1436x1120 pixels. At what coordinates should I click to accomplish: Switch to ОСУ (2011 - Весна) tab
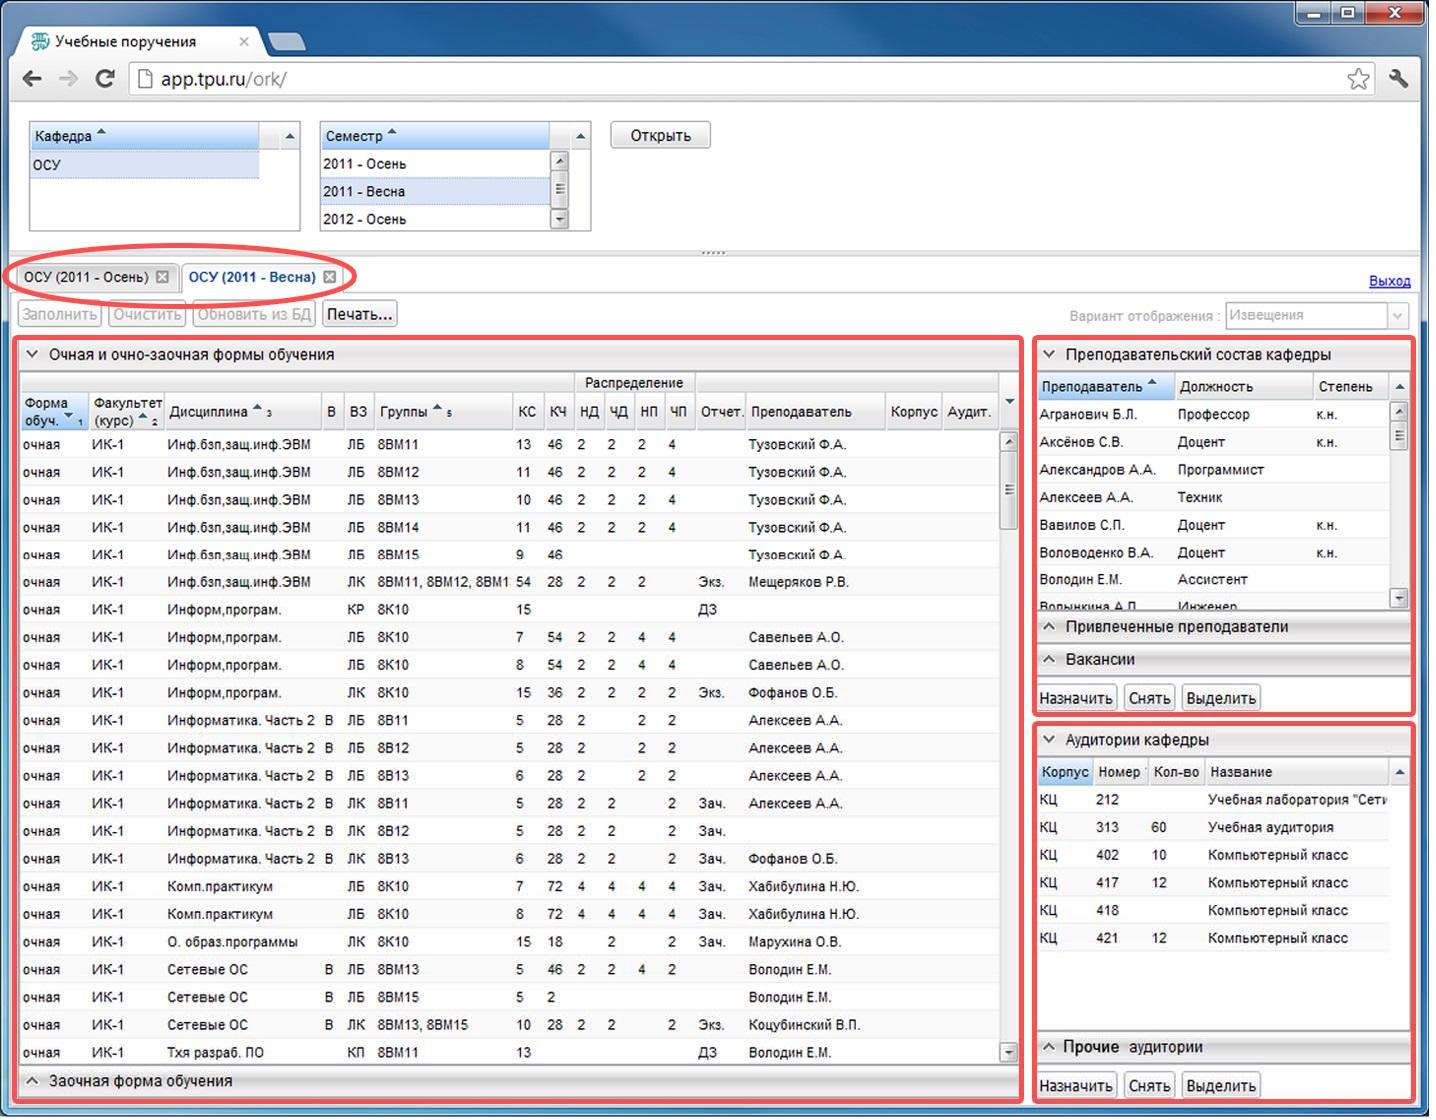pos(252,277)
